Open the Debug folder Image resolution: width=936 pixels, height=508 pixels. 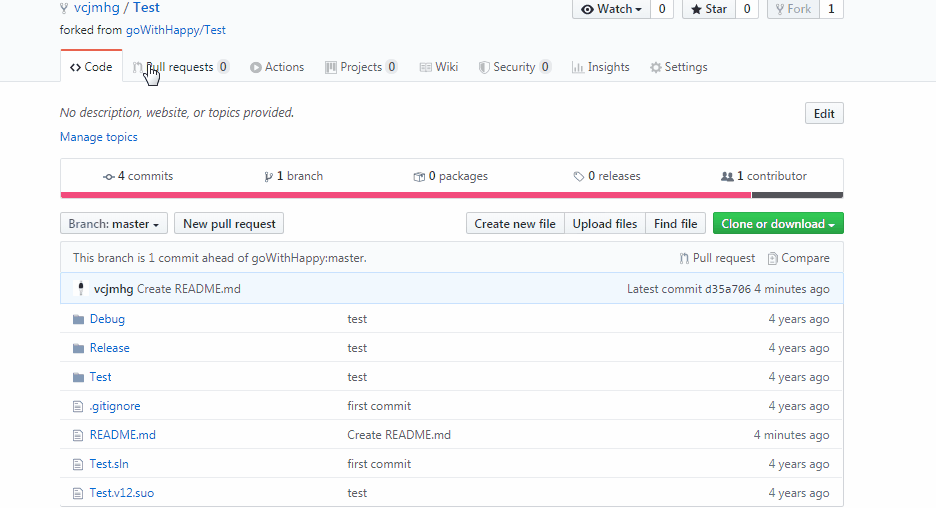click(x=107, y=319)
